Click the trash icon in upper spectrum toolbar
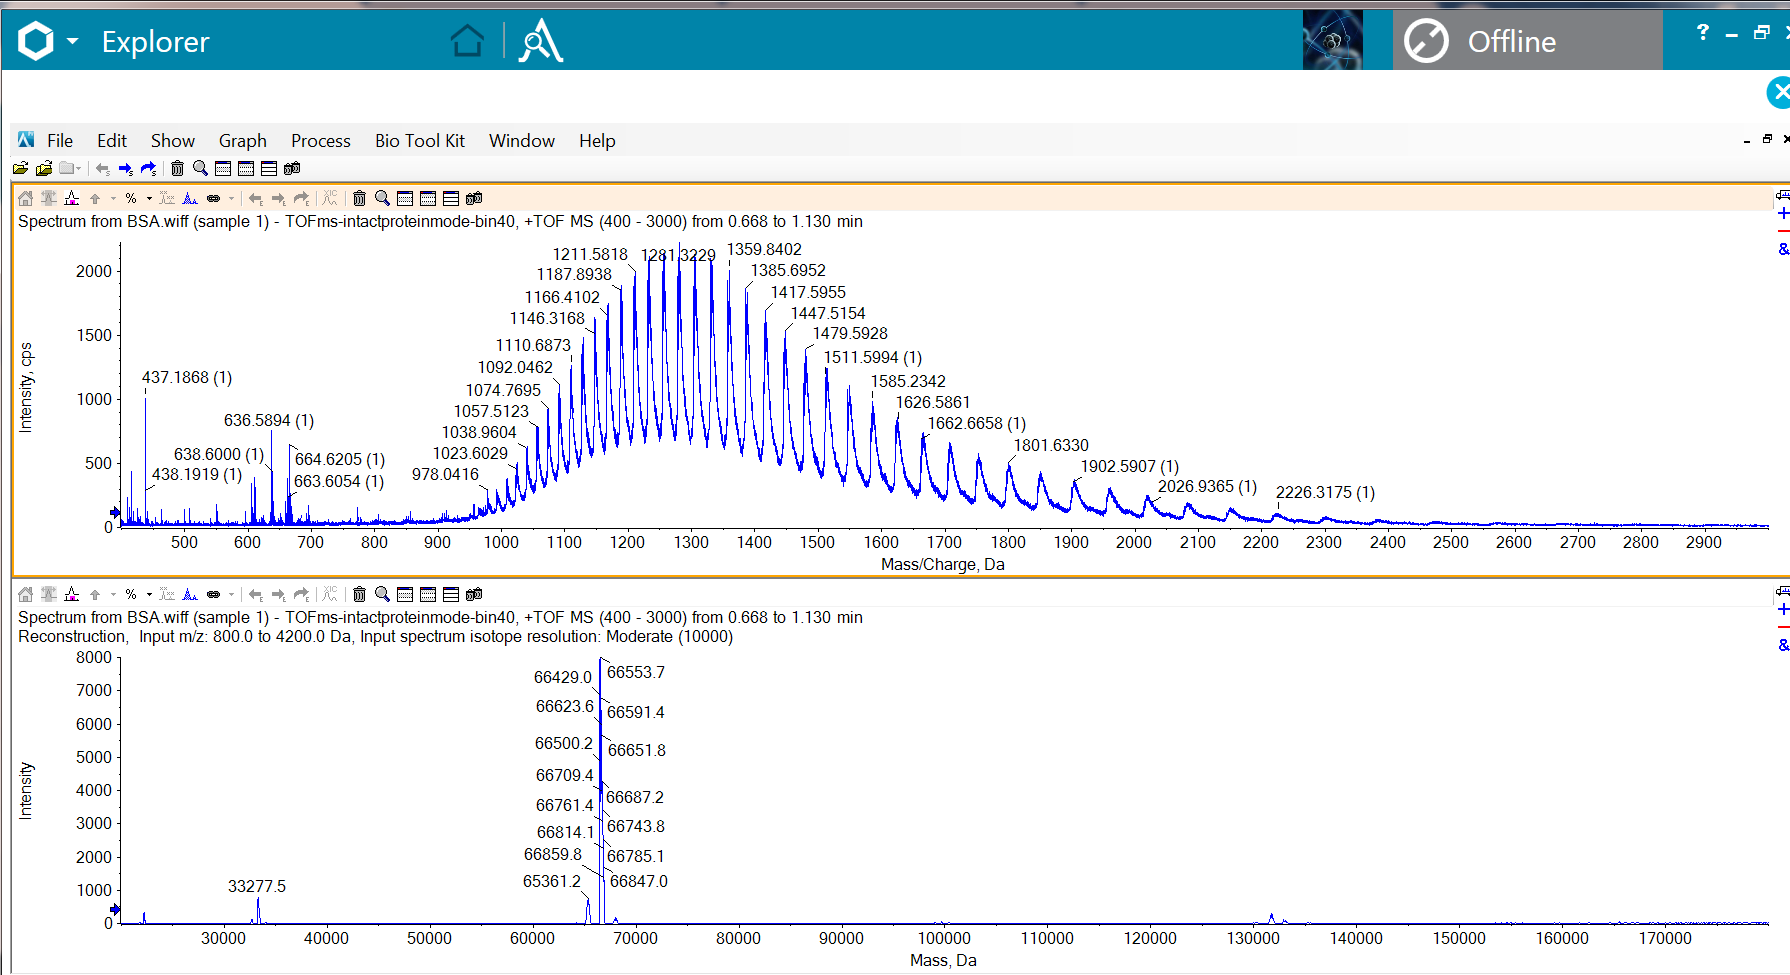This screenshot has height=975, width=1790. tap(359, 199)
